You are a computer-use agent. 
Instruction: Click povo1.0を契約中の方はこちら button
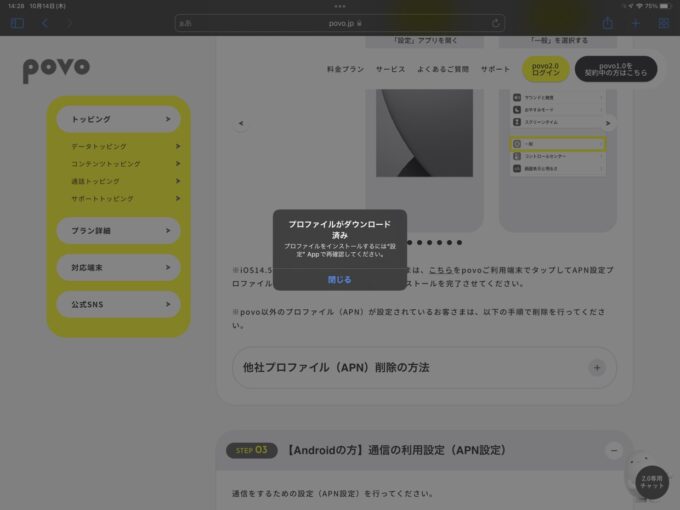click(x=616, y=69)
